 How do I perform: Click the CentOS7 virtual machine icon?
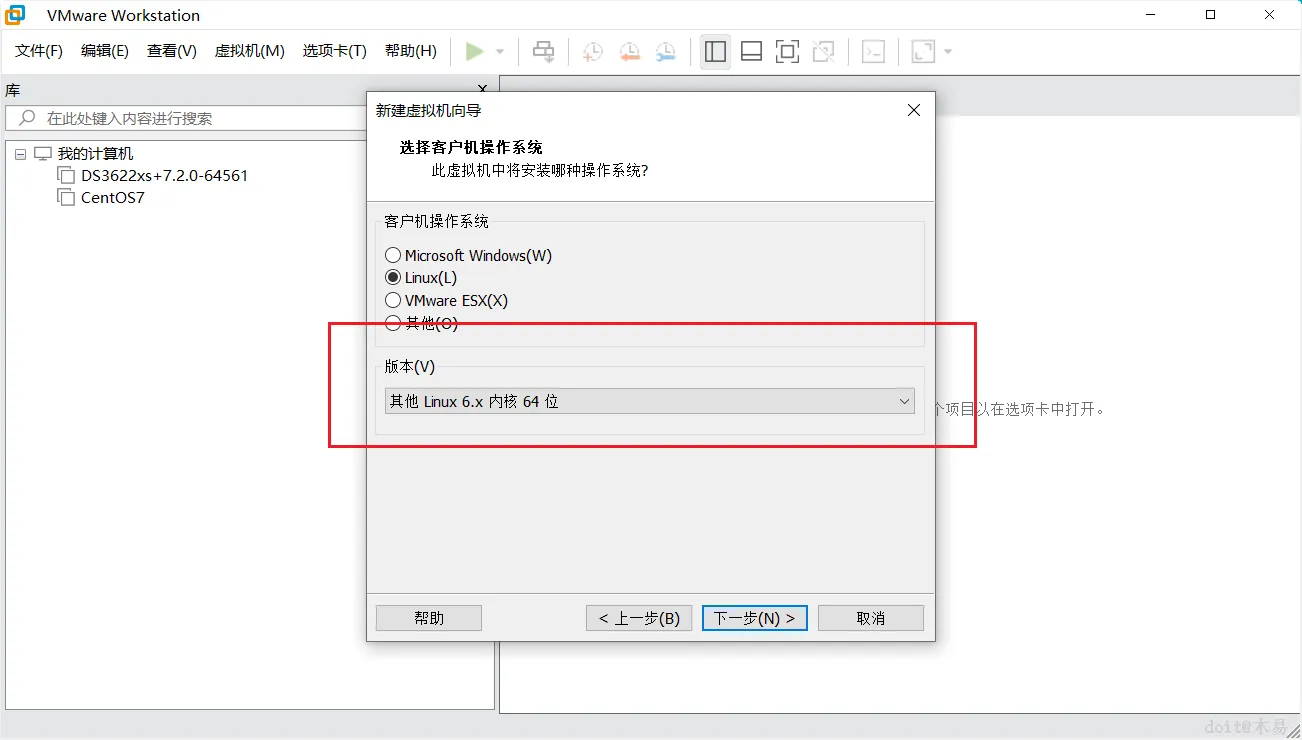(65, 197)
